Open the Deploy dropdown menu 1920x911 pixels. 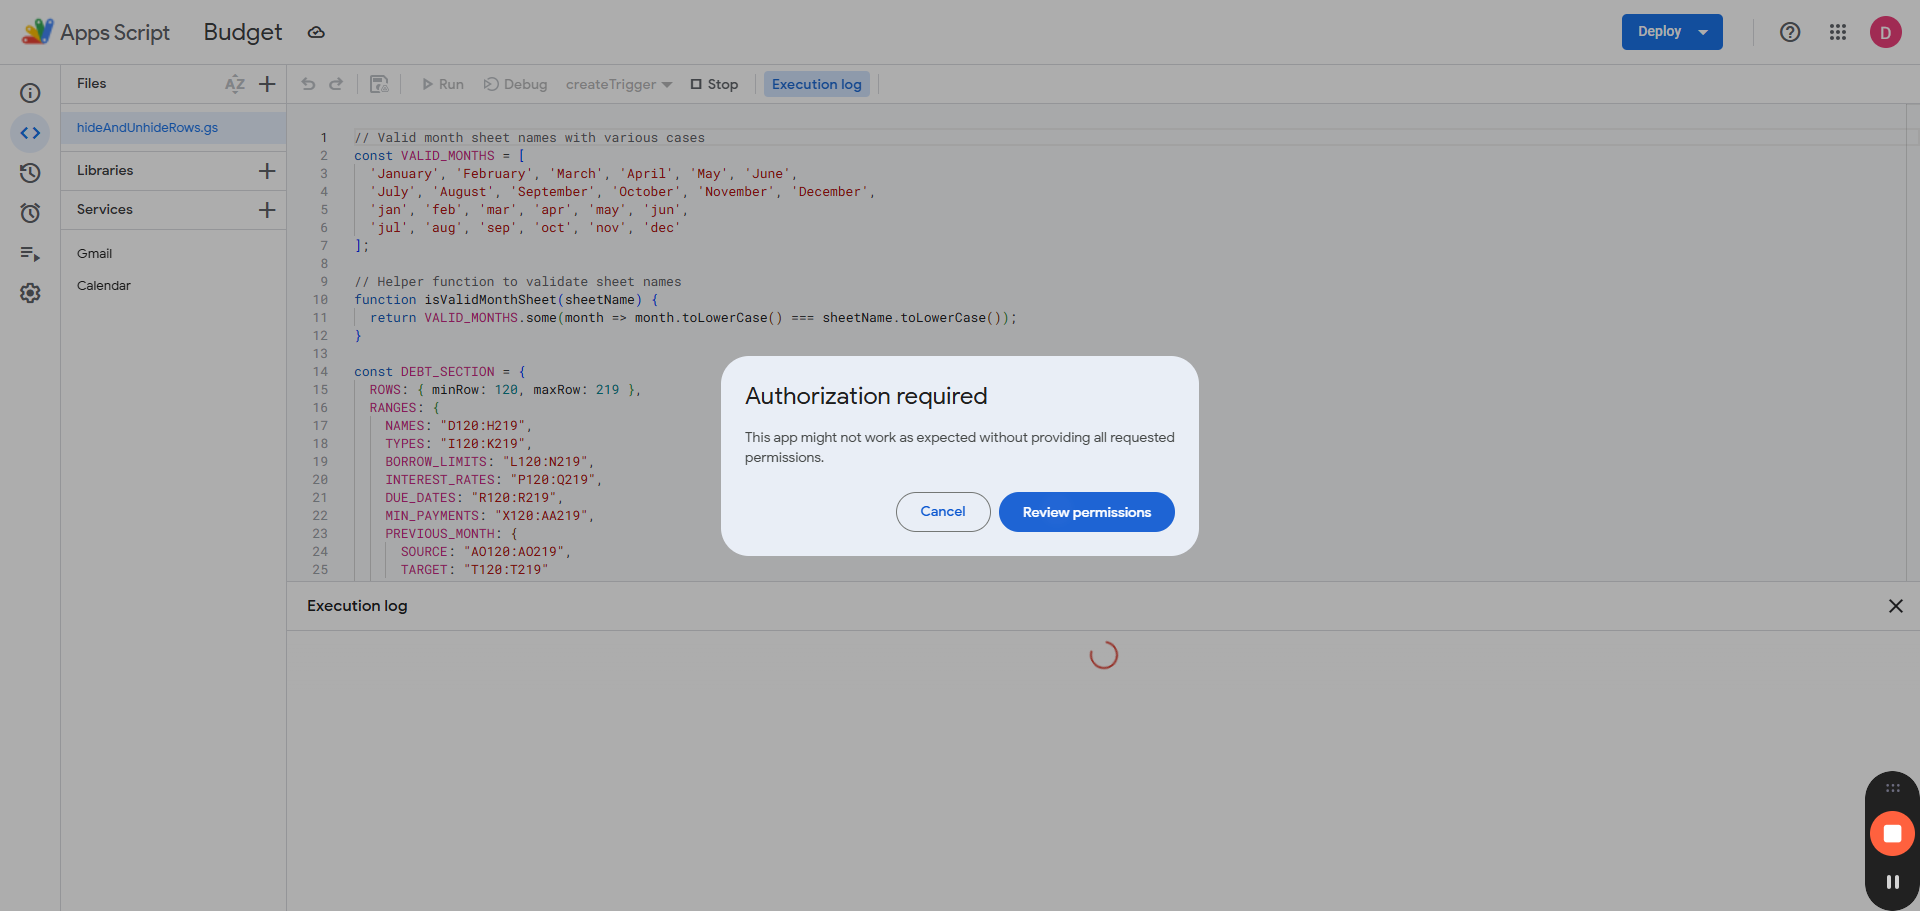coord(1672,32)
